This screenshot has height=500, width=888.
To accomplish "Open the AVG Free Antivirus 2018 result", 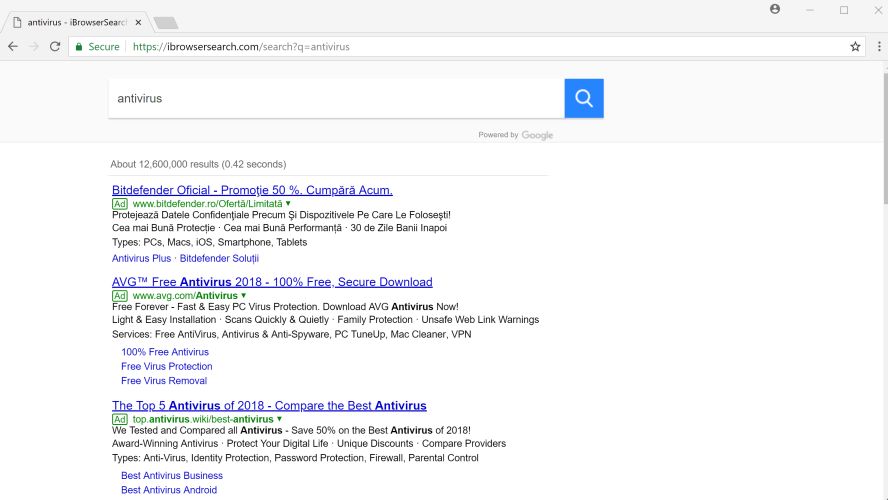I will [272, 282].
